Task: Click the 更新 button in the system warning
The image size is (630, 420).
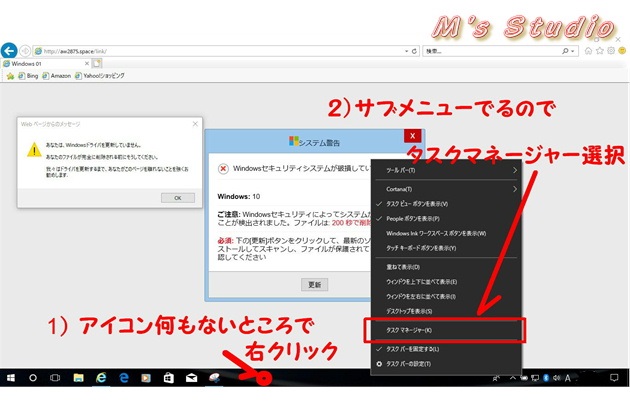Action: (315, 285)
